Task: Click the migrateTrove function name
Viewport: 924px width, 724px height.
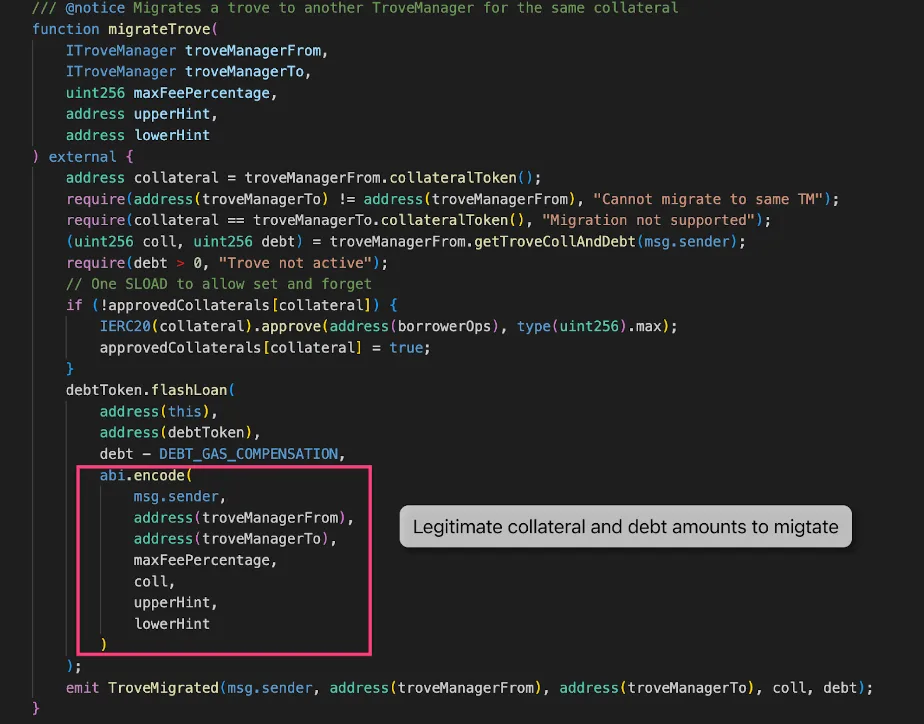Action: tap(159, 29)
